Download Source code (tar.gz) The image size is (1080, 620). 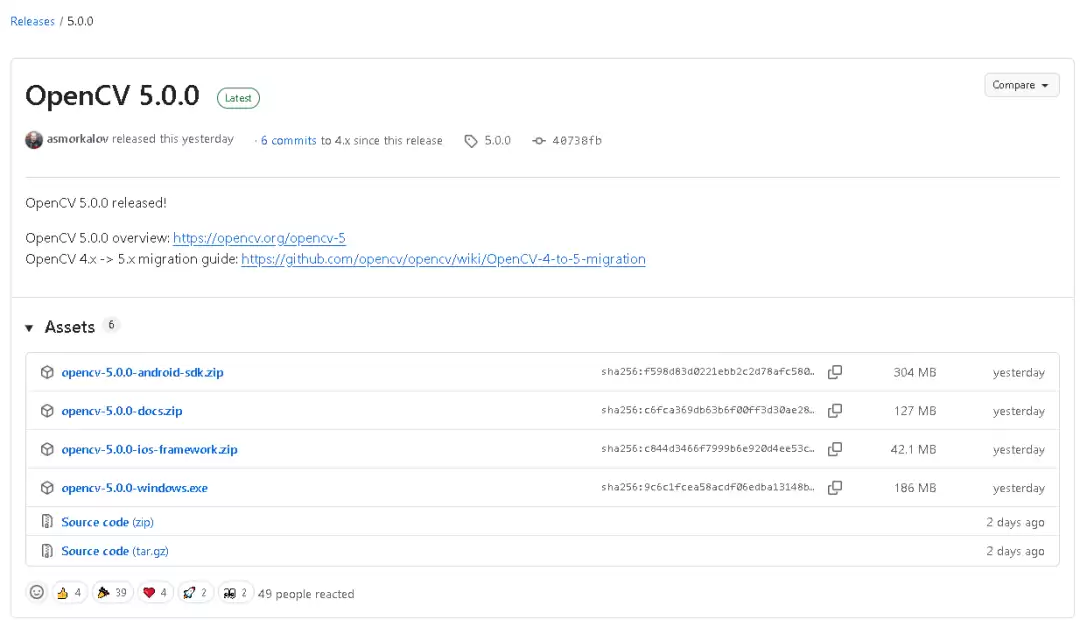(115, 551)
